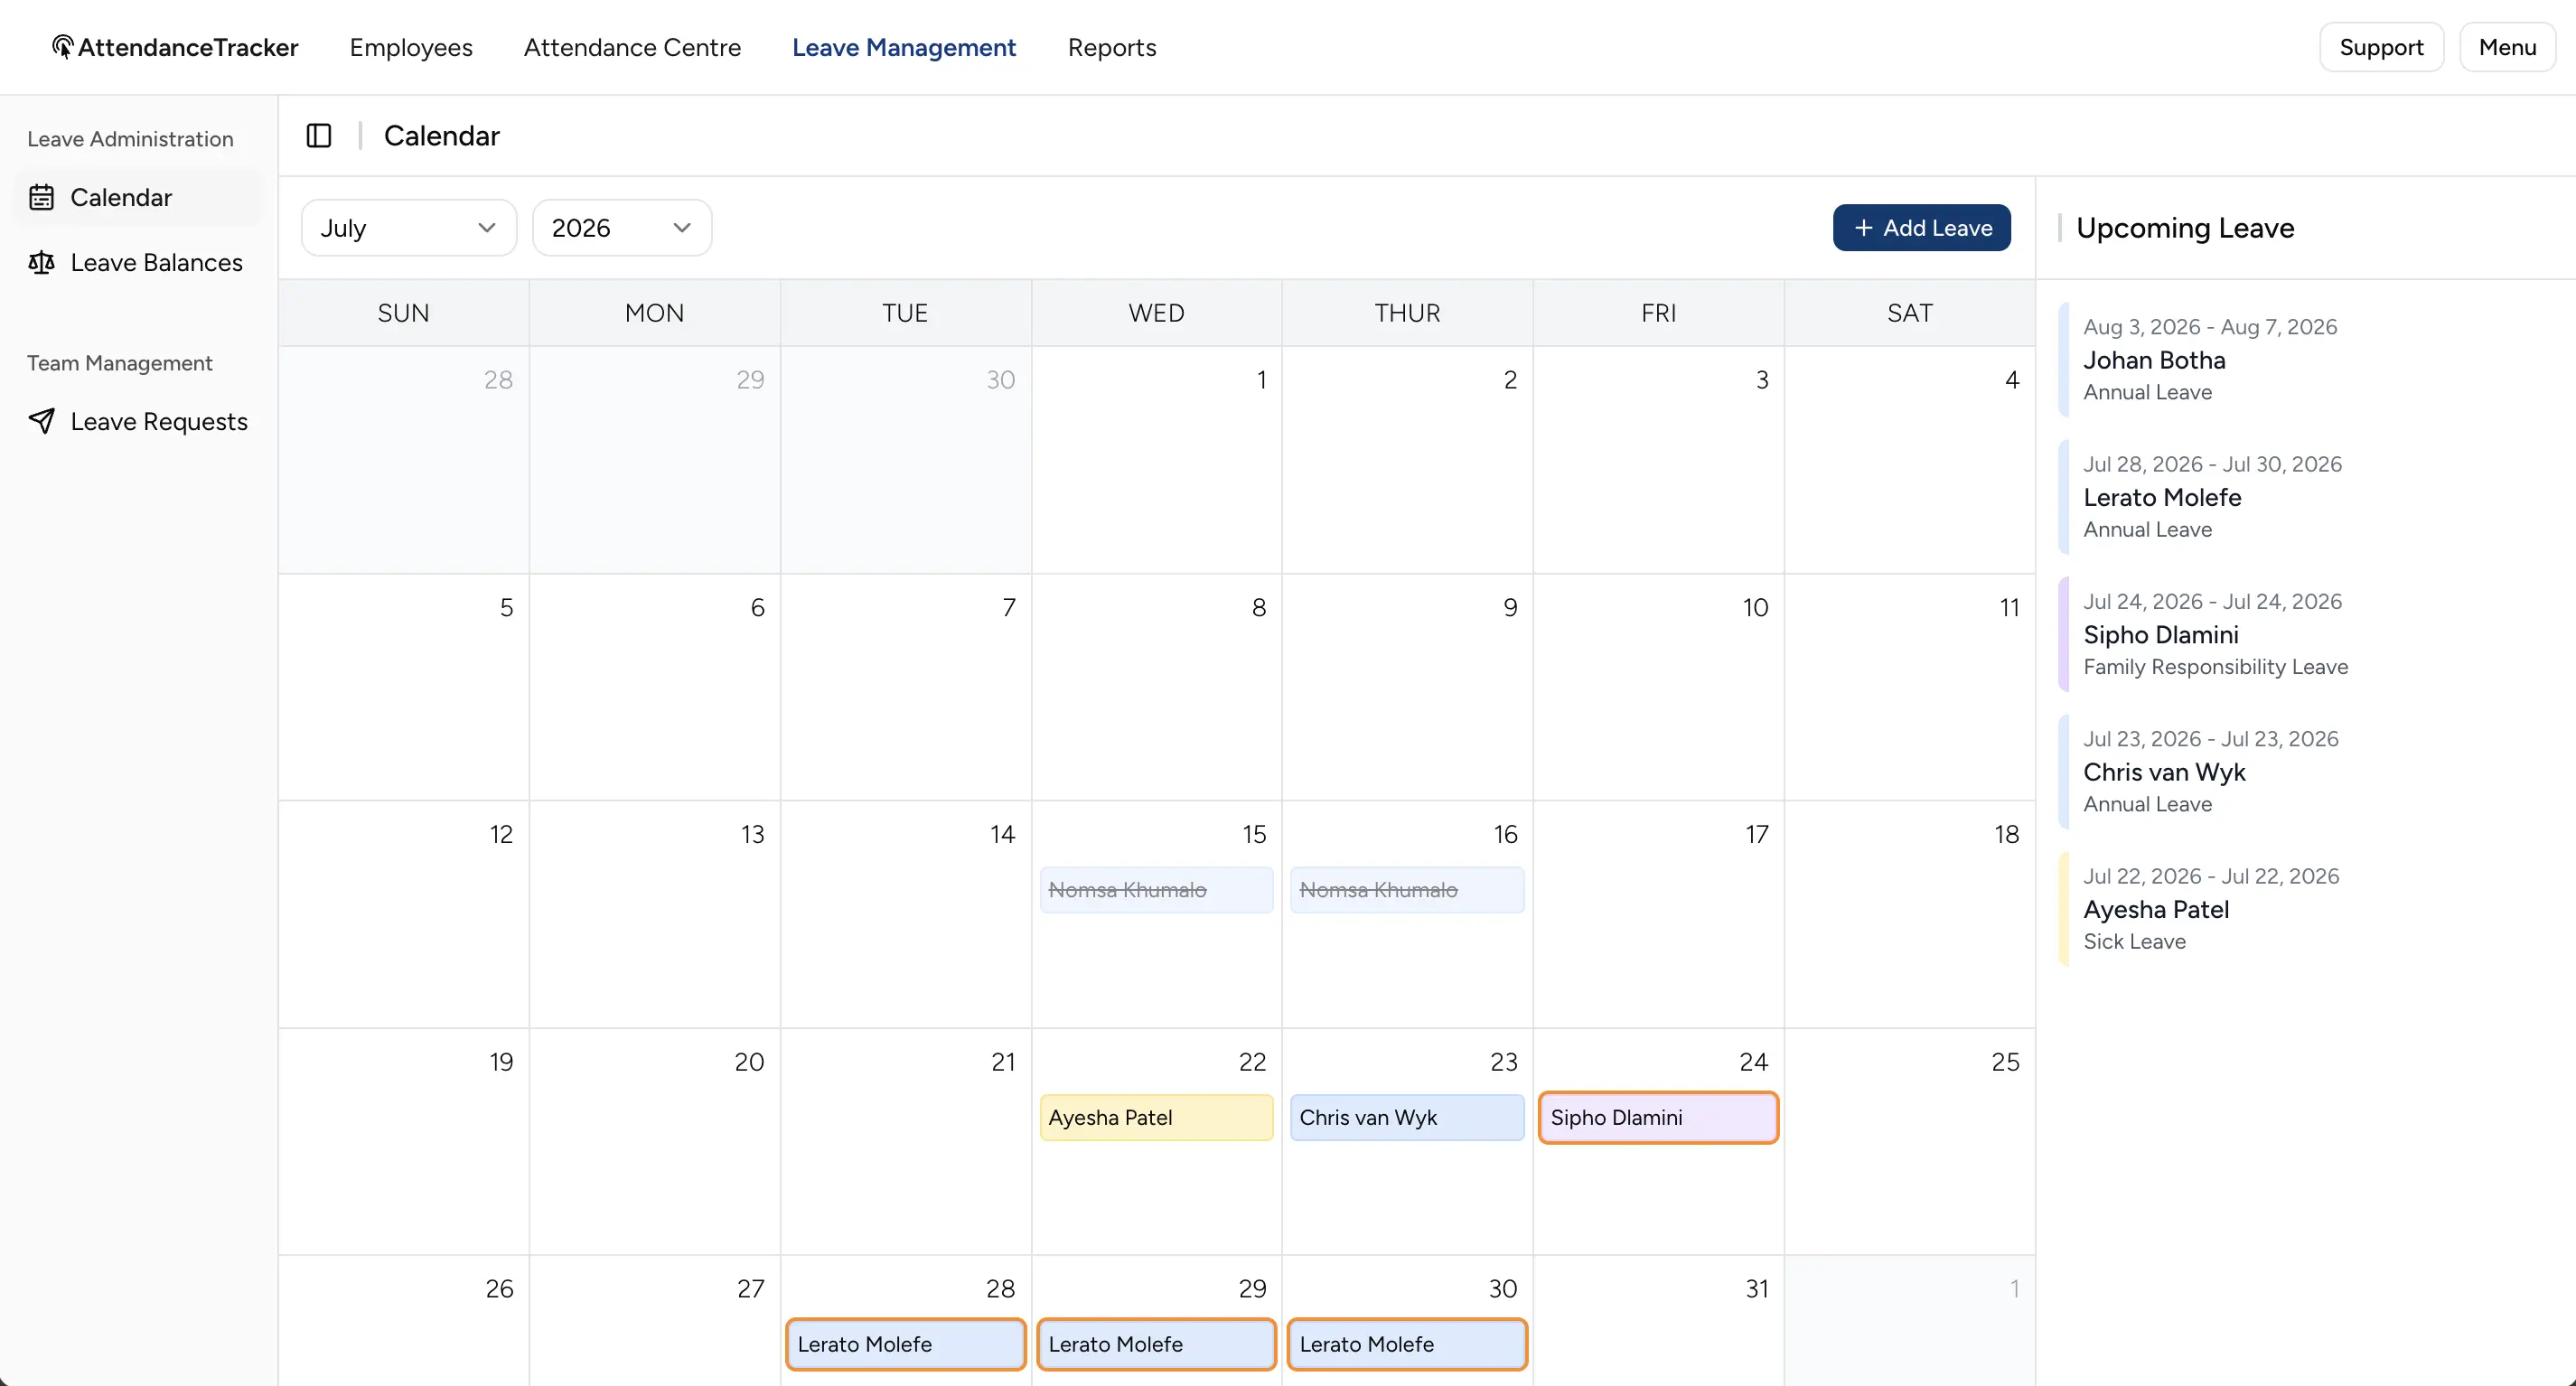Click the Team Management section label

120,363
